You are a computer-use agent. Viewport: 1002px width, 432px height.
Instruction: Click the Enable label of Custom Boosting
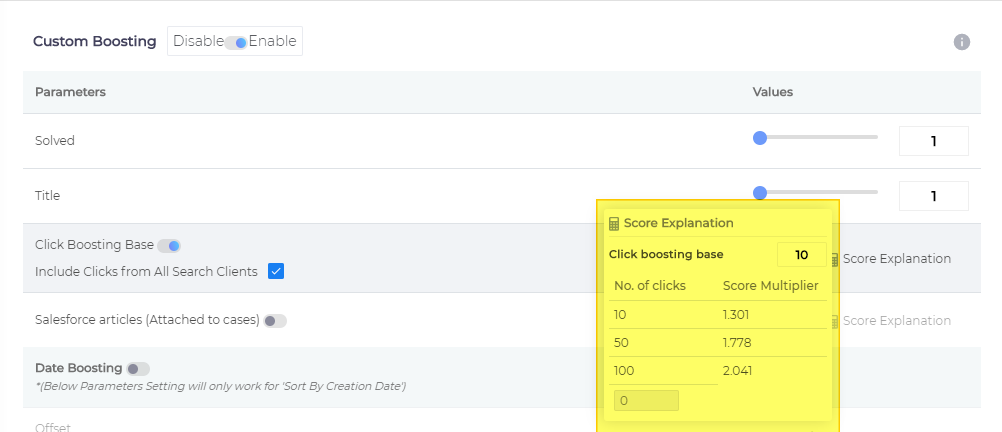click(x=272, y=42)
